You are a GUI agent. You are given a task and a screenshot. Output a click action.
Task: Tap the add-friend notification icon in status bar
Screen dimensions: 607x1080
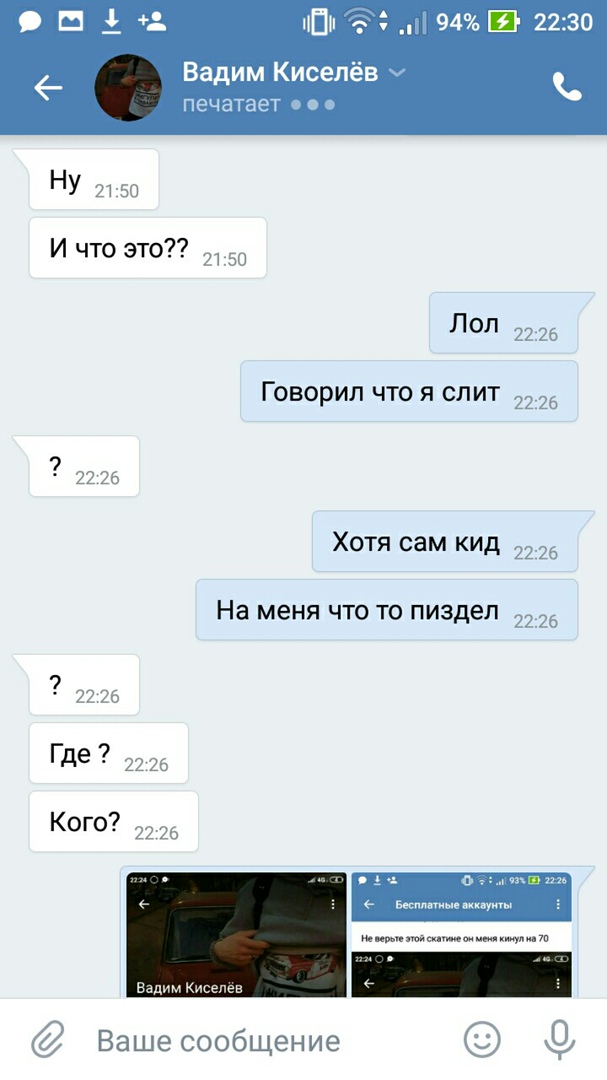coord(152,22)
